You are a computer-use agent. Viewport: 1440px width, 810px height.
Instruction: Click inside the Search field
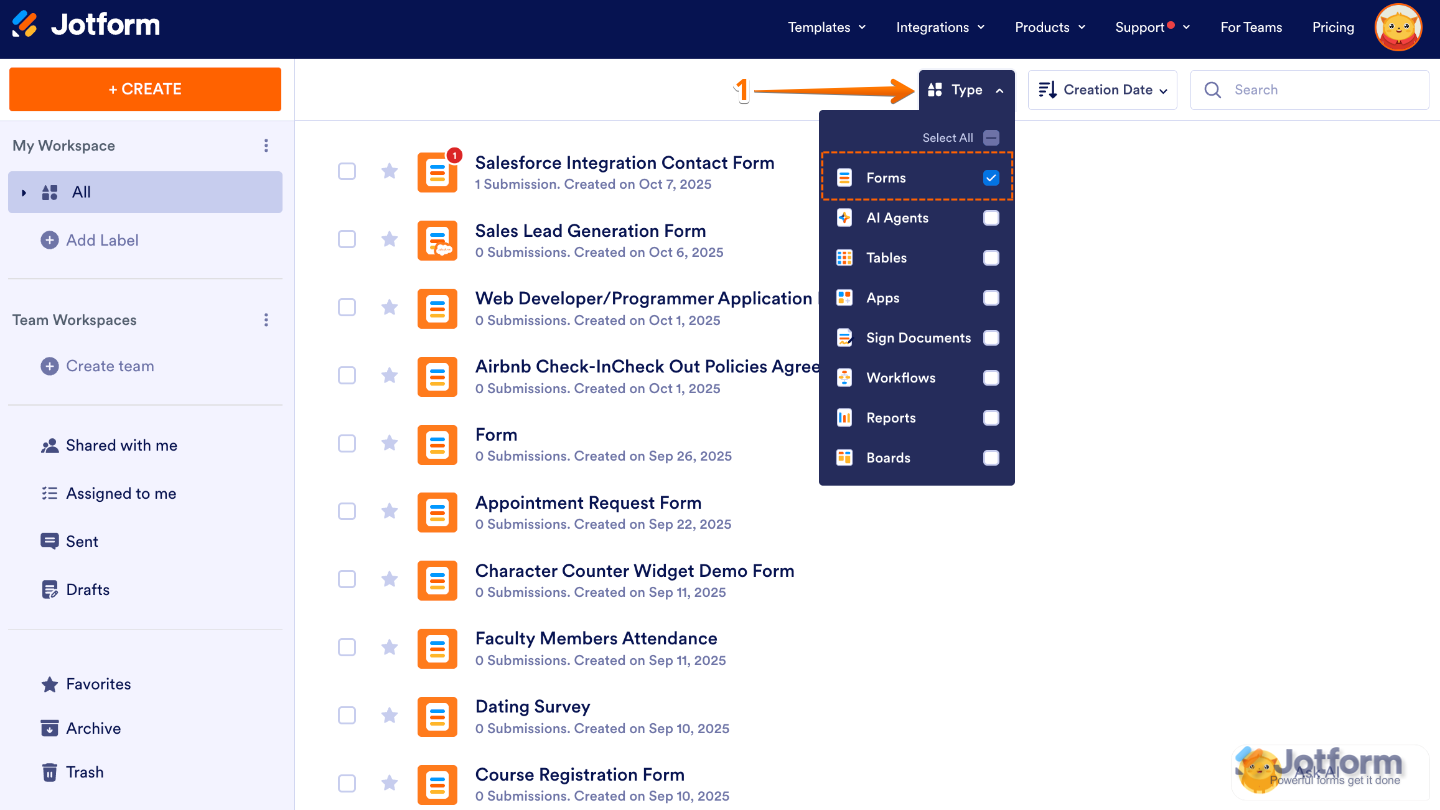point(1310,89)
